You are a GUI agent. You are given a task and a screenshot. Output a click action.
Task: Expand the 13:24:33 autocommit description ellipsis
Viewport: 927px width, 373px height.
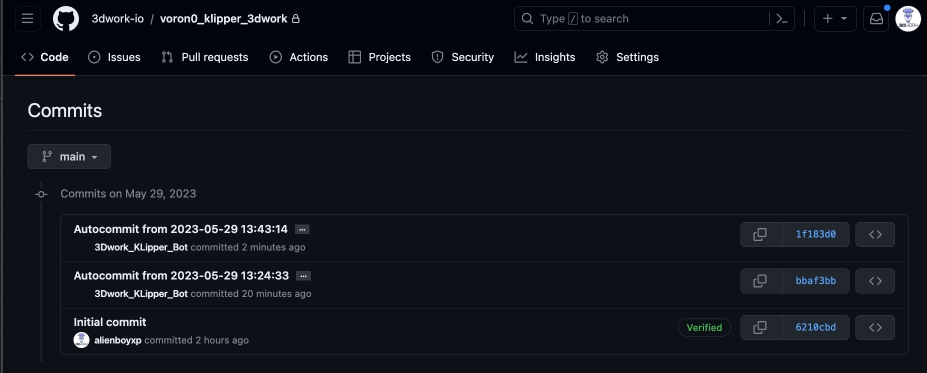click(303, 276)
